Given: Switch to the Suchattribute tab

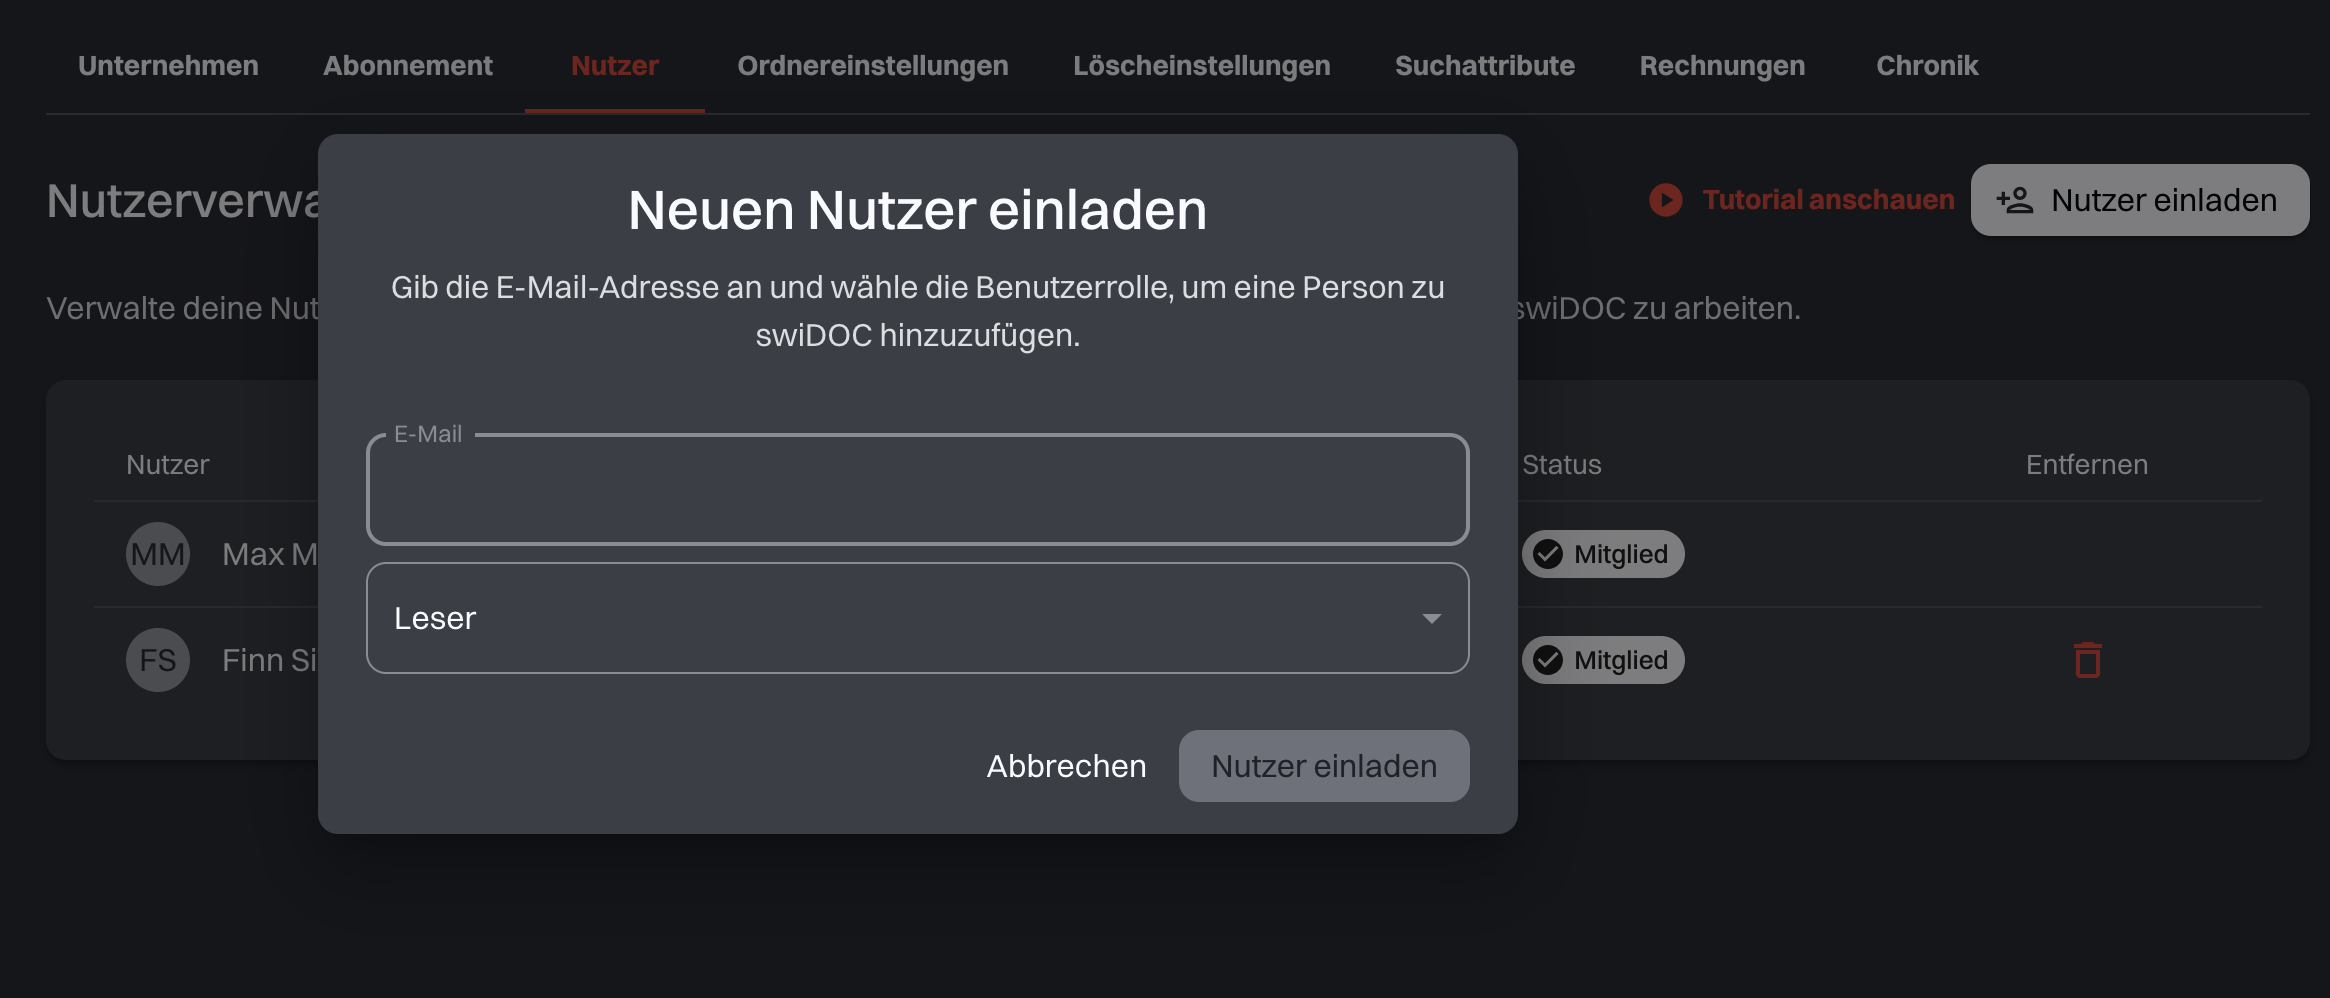Looking at the screenshot, I should tap(1484, 66).
